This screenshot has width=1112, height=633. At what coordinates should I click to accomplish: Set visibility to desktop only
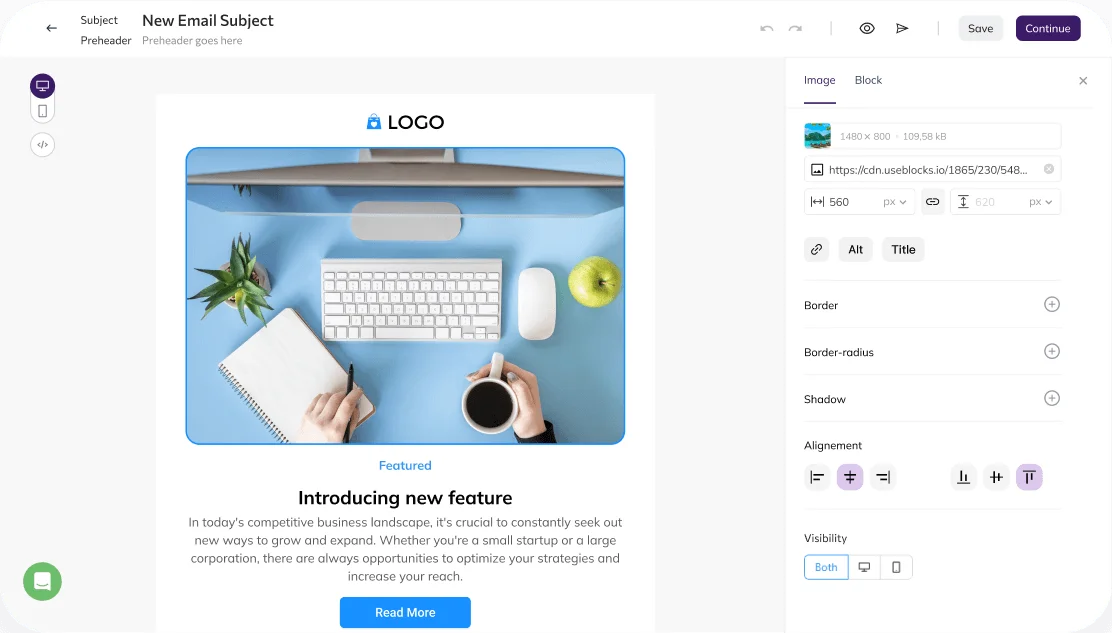[x=864, y=567]
